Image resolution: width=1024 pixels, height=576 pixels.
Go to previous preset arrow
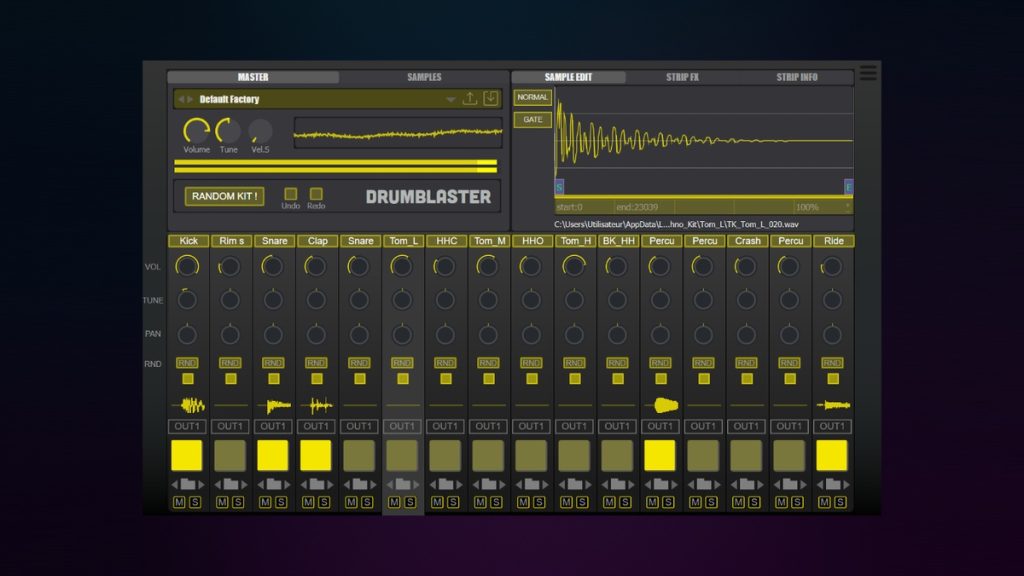[x=181, y=99]
